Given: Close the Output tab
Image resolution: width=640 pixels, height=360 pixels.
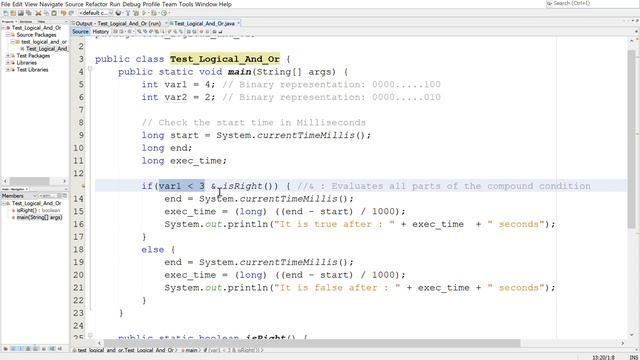Looking at the screenshot, I should 166,23.
